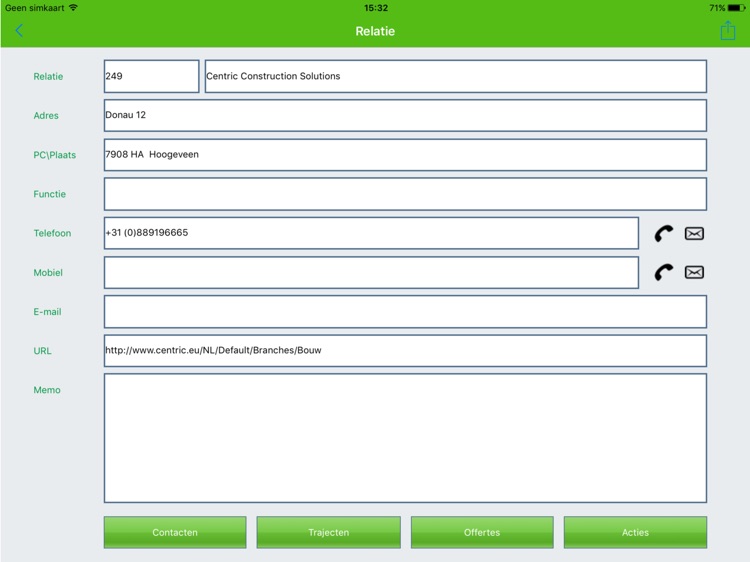Image resolution: width=750 pixels, height=562 pixels.
Task: Select the URL field with centric.eu address
Action: tap(405, 351)
